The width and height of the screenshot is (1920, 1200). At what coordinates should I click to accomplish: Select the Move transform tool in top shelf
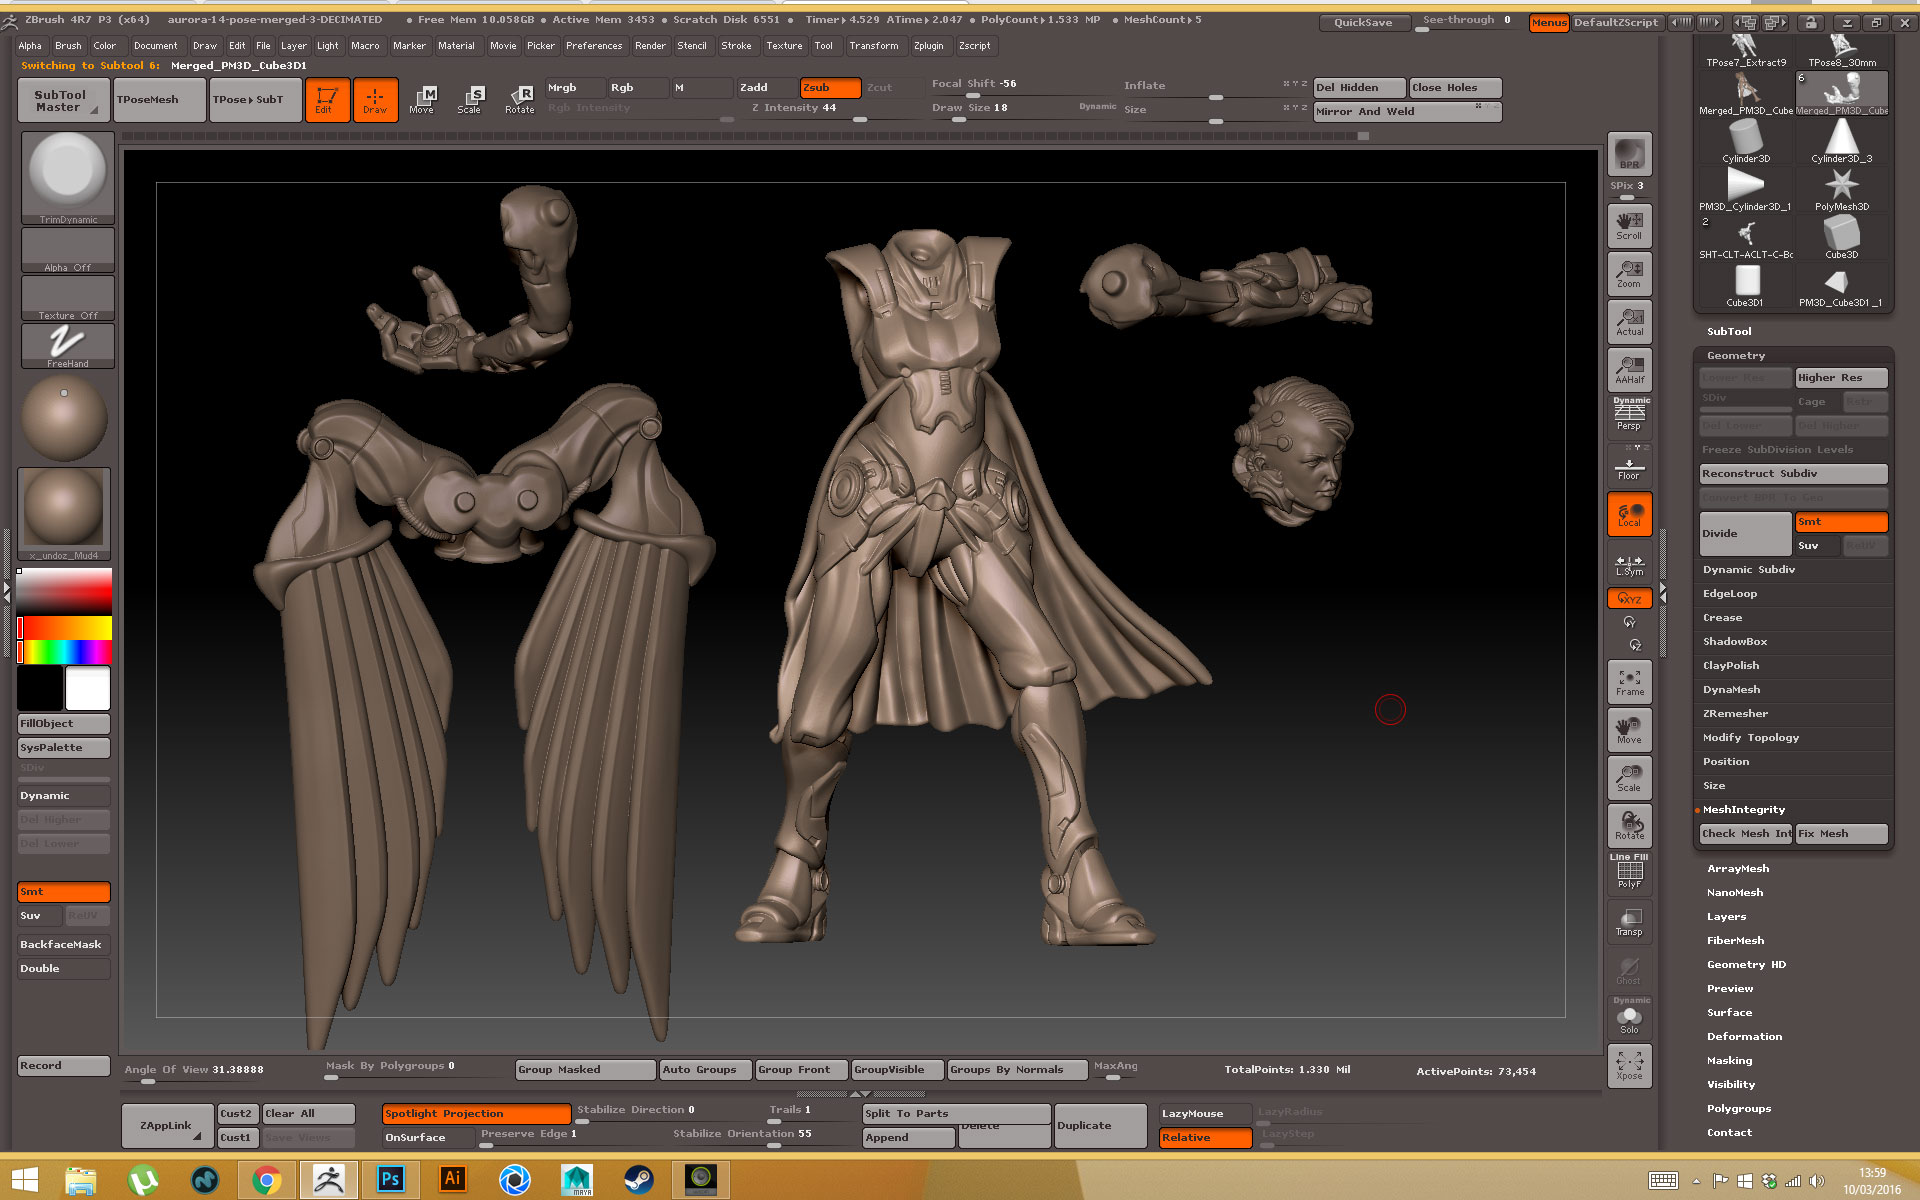[422, 100]
